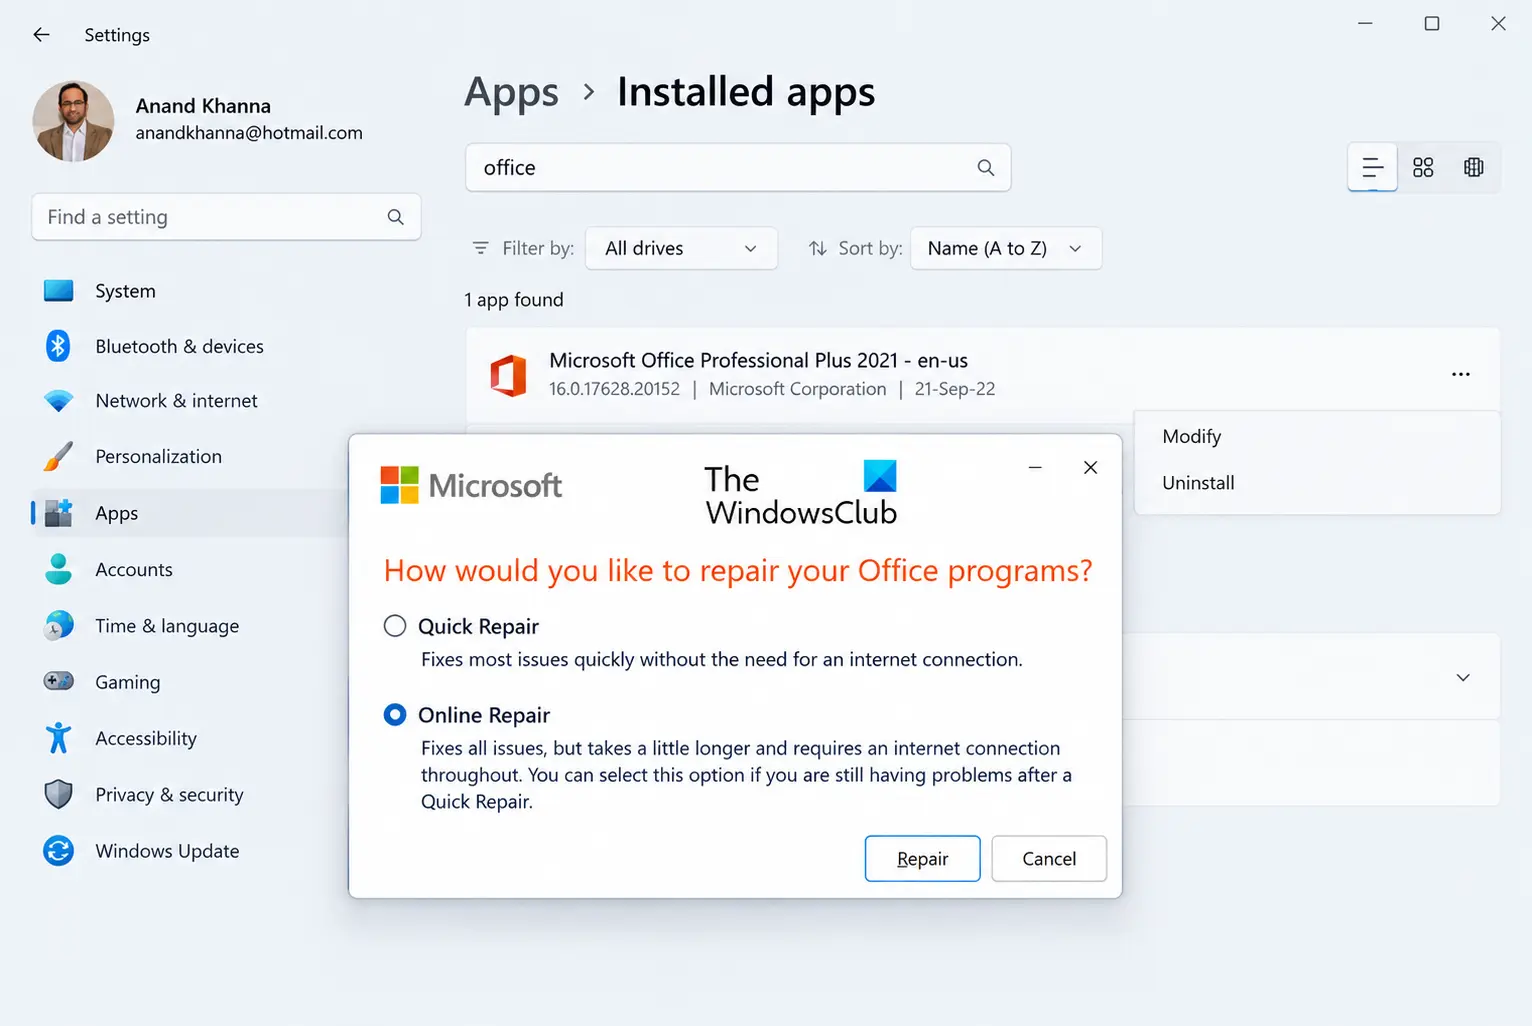The height and width of the screenshot is (1026, 1532).
Task: Click the office search input field
Action: [738, 168]
